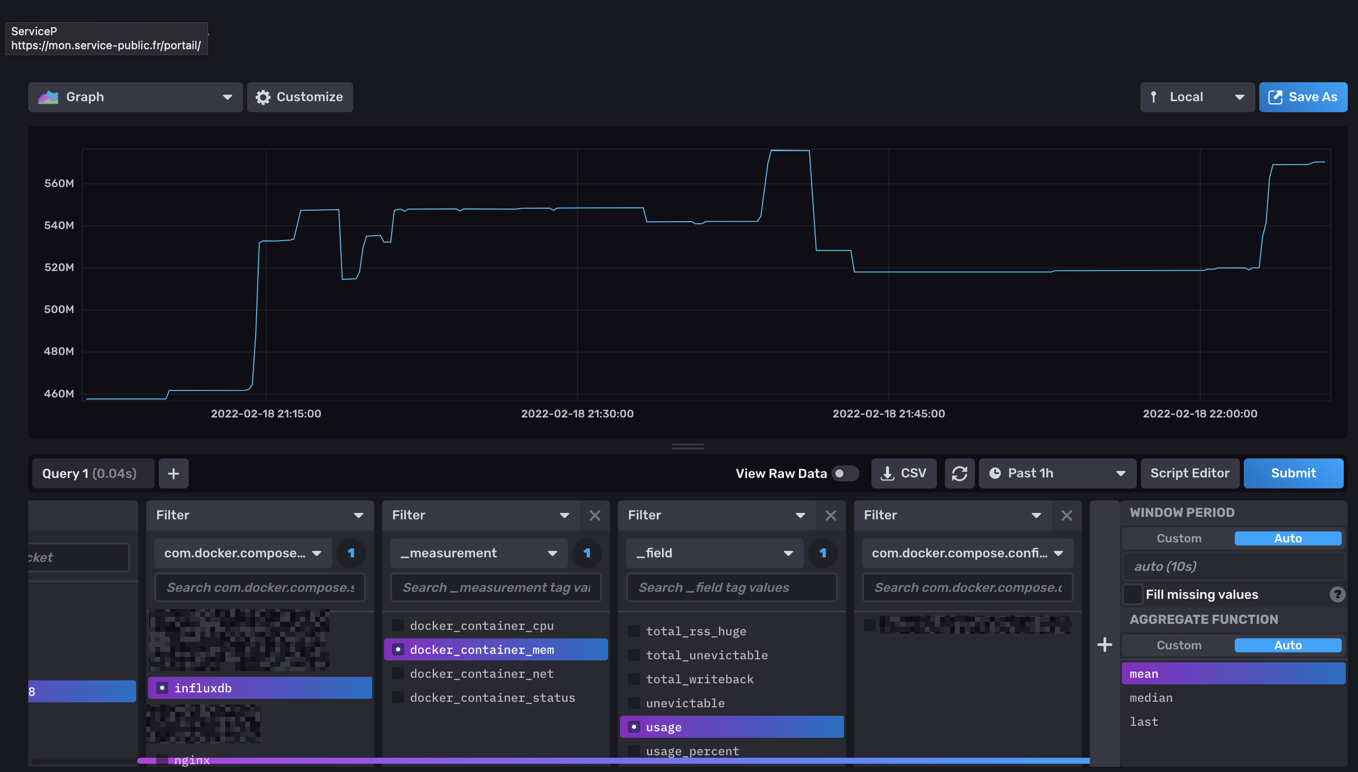The height and width of the screenshot is (772, 1358).
Task: Open the Graph visualization type dropdown
Action: [x=135, y=97]
